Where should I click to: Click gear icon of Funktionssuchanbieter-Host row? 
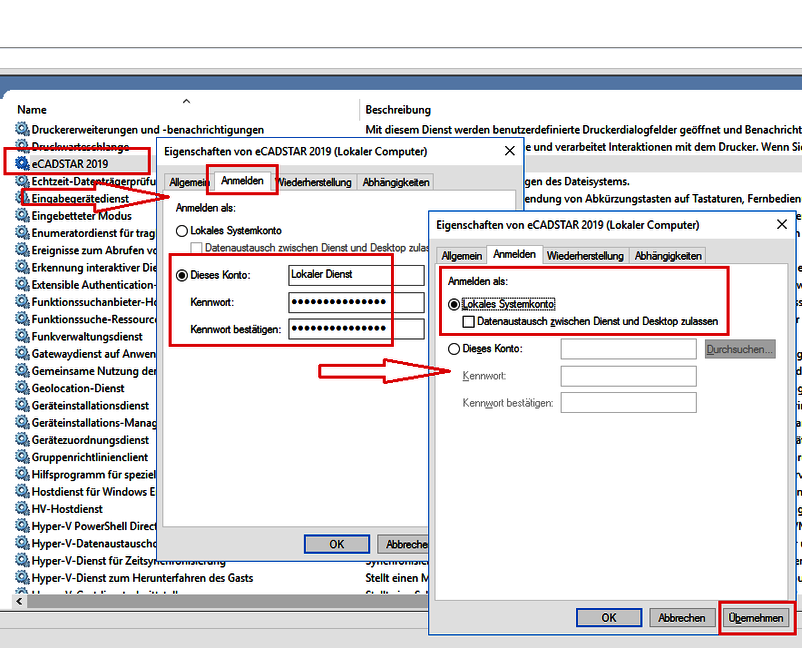pyautogui.click(x=22, y=301)
